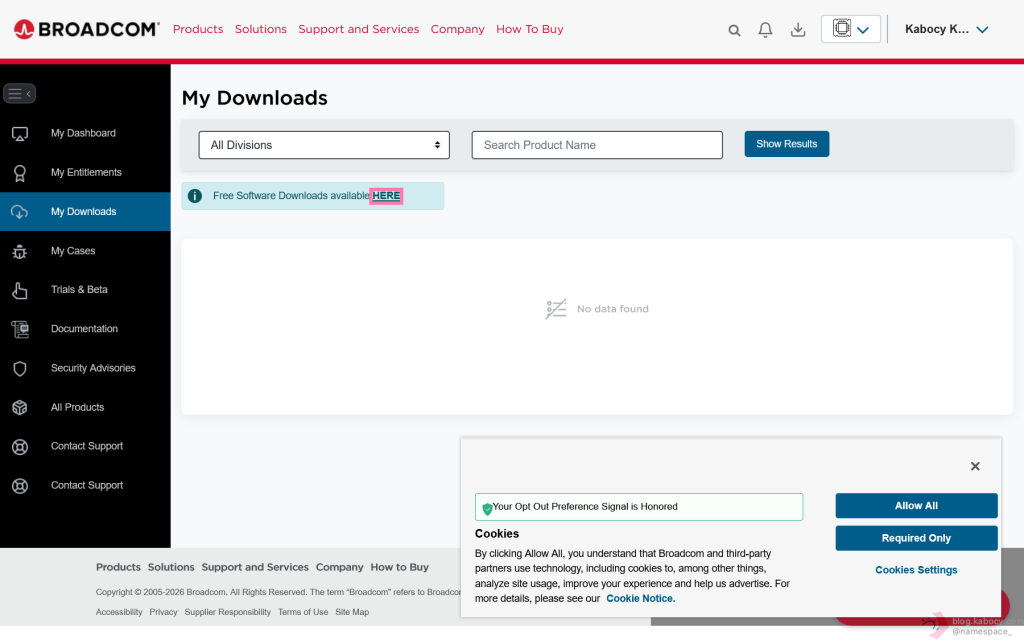Click the search magnifier icon in header

[x=734, y=30]
